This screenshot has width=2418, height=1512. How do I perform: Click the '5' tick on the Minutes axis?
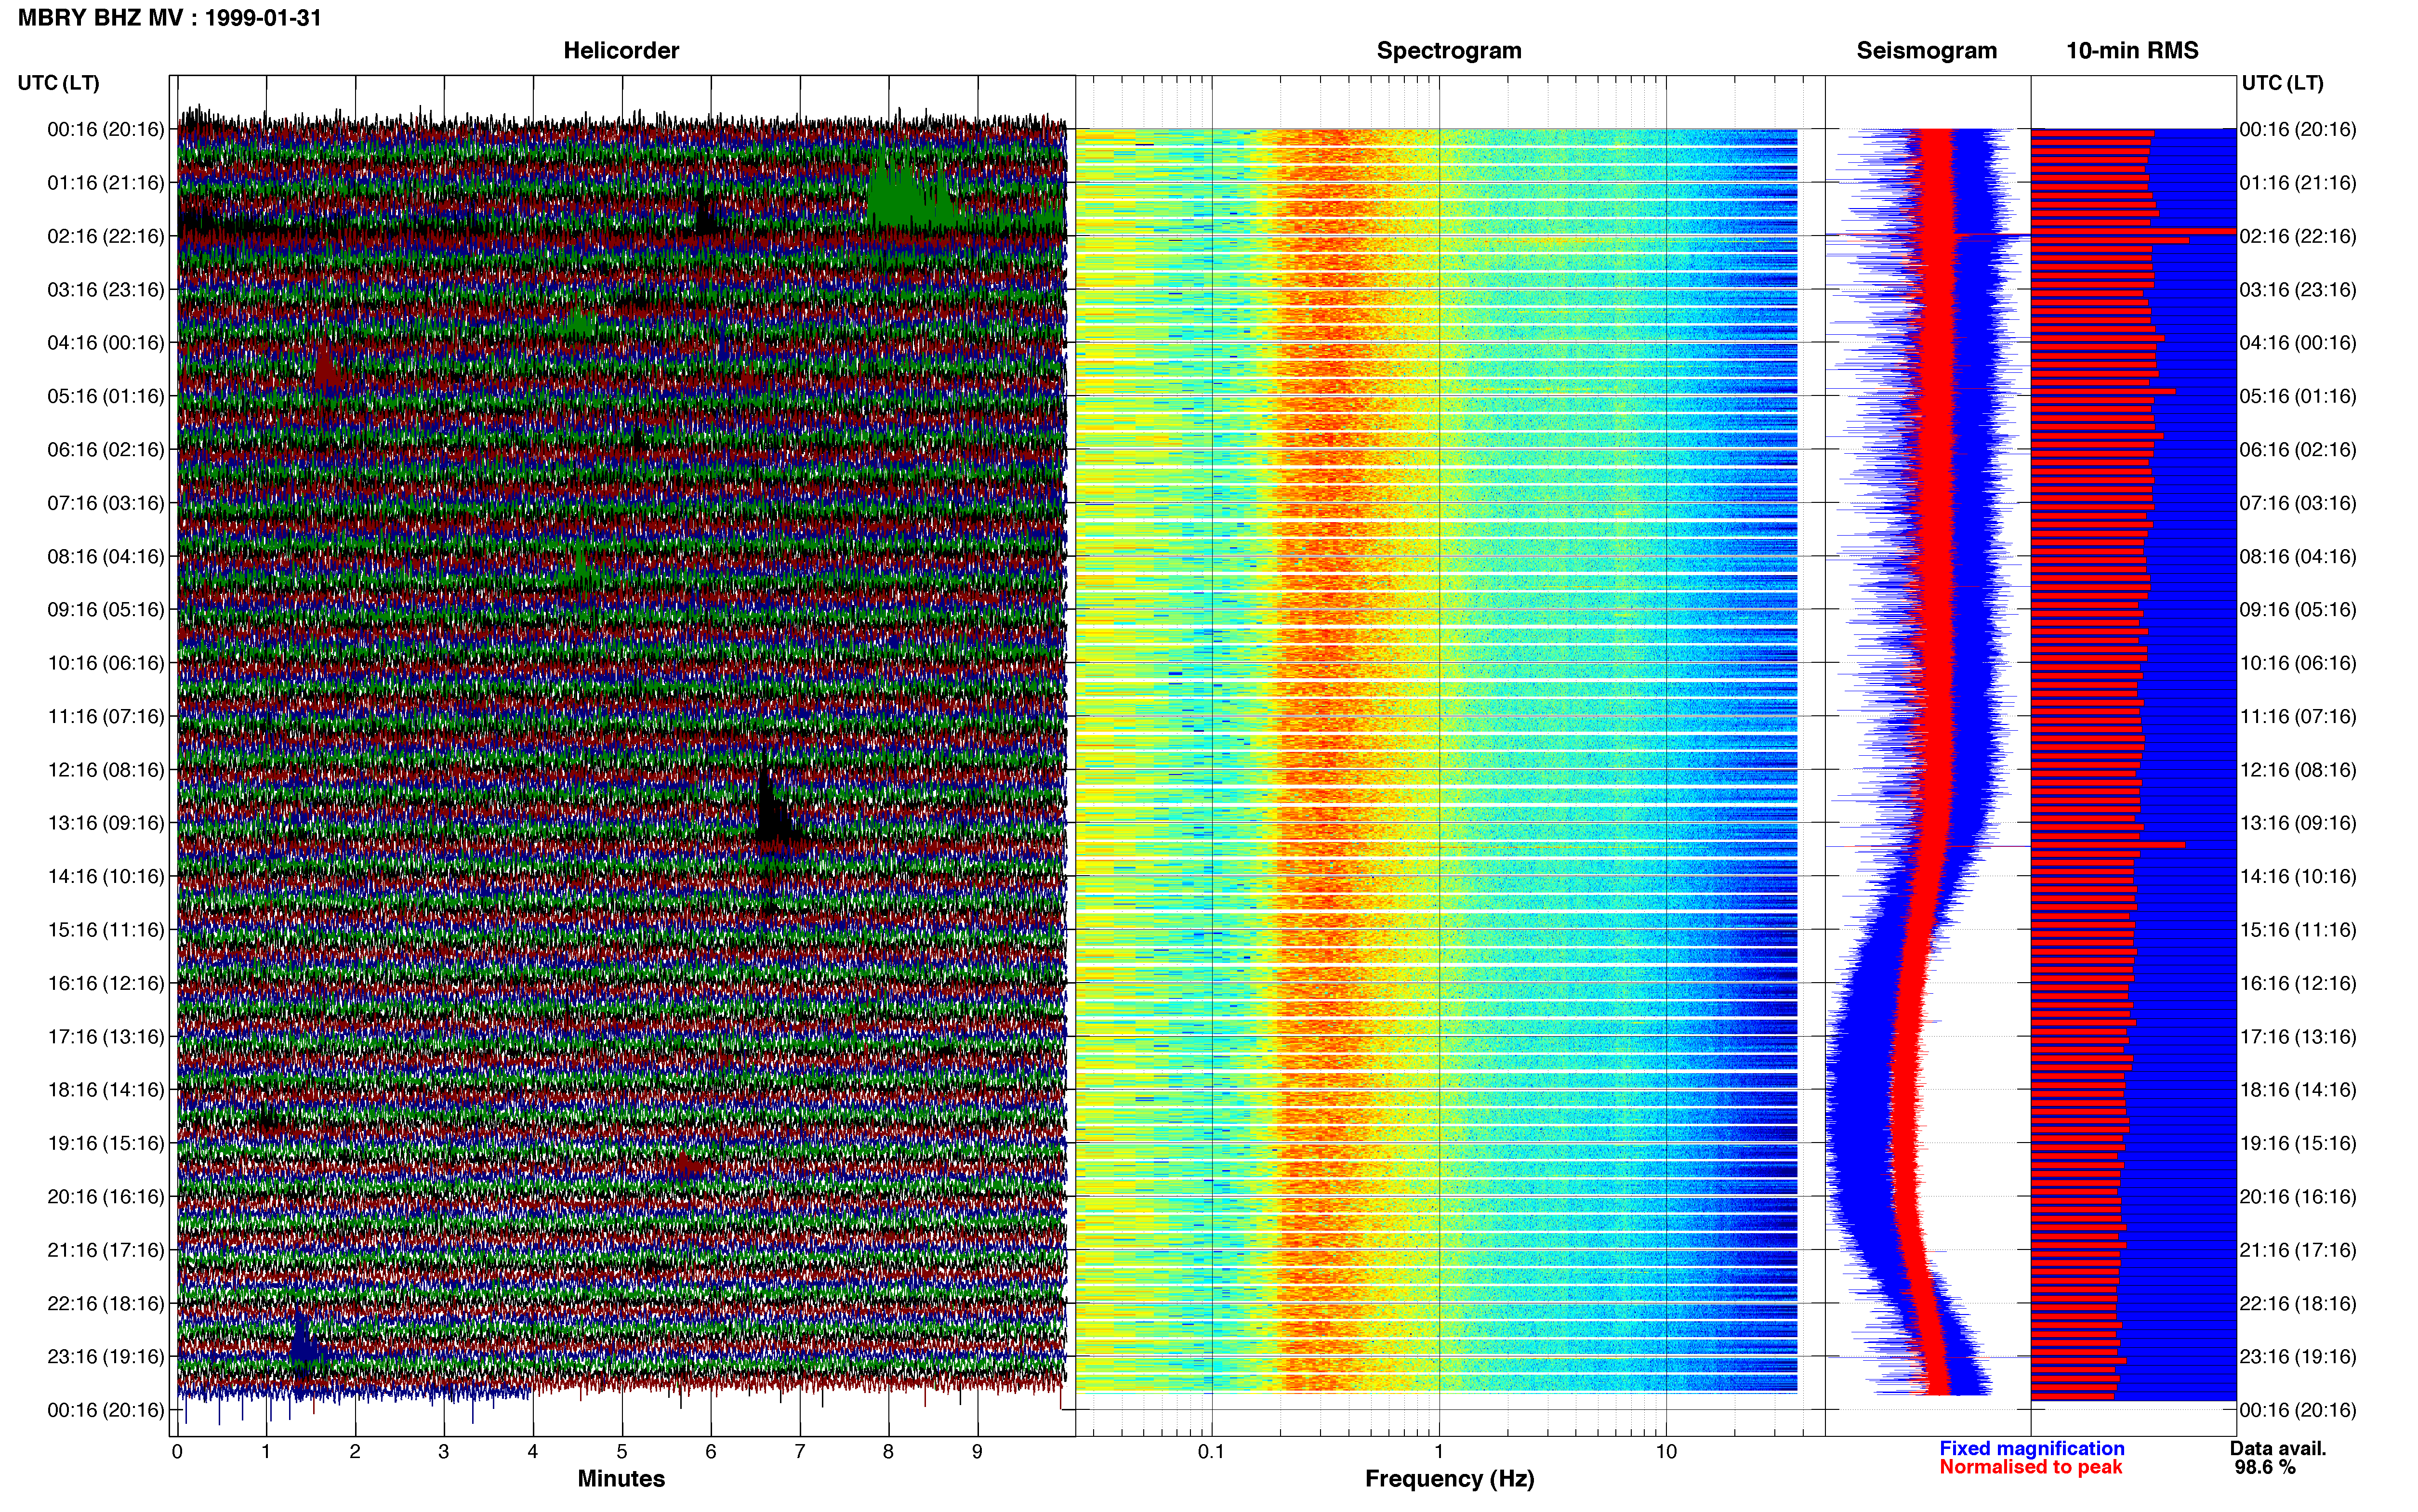(622, 1452)
